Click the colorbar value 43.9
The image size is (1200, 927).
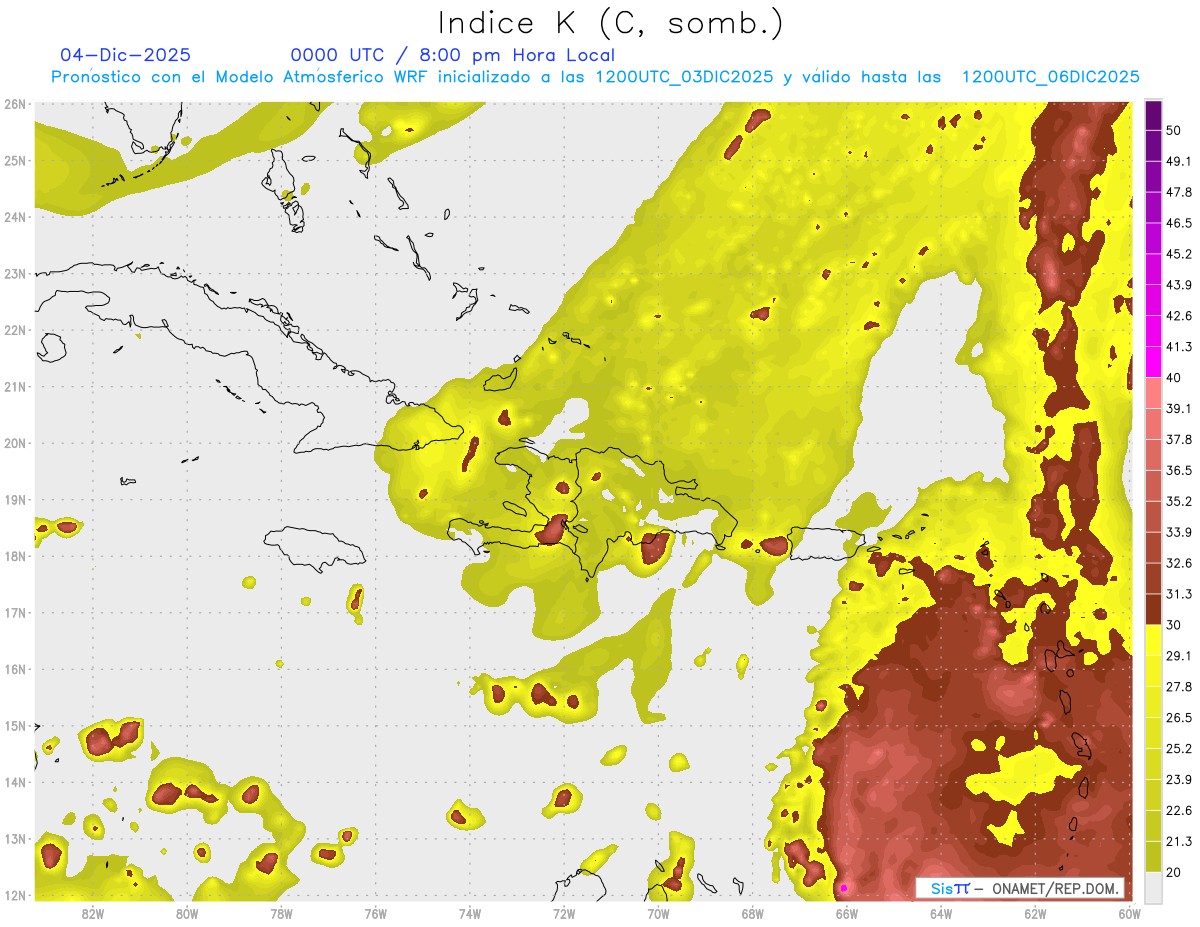(x=1178, y=285)
